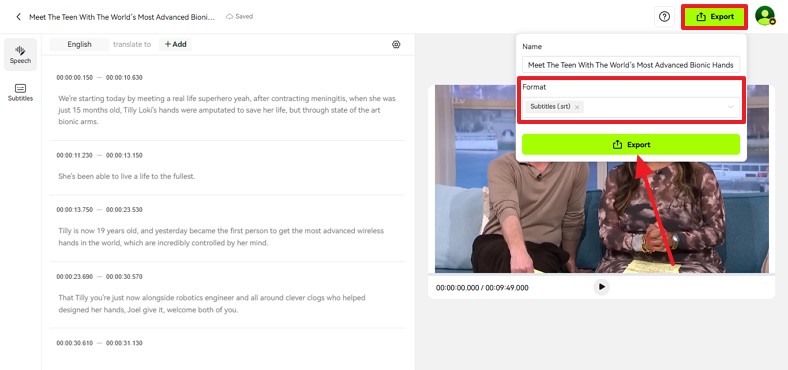Click the video progress bar under preview
Image resolution: width=788 pixels, height=370 pixels.
[x=602, y=274]
